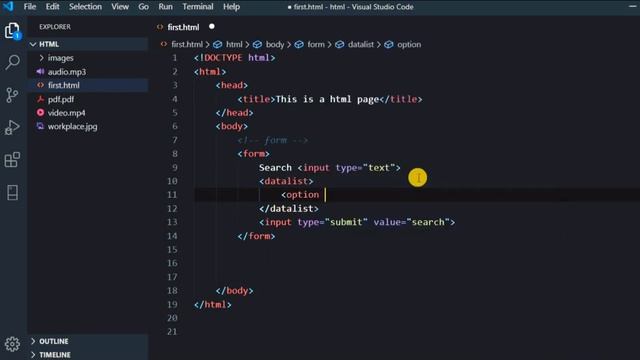Click the unsaved dot on first.html tab
Viewport: 640px width, 360px height.
(x=211, y=27)
